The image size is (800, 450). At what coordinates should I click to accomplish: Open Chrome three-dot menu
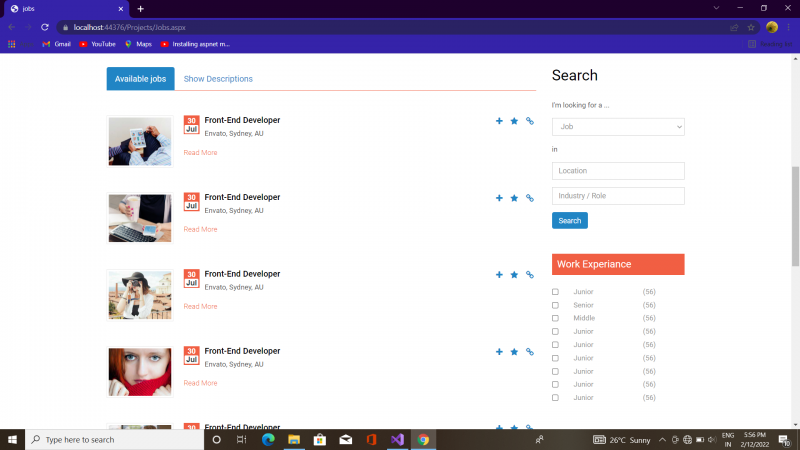pos(788,27)
